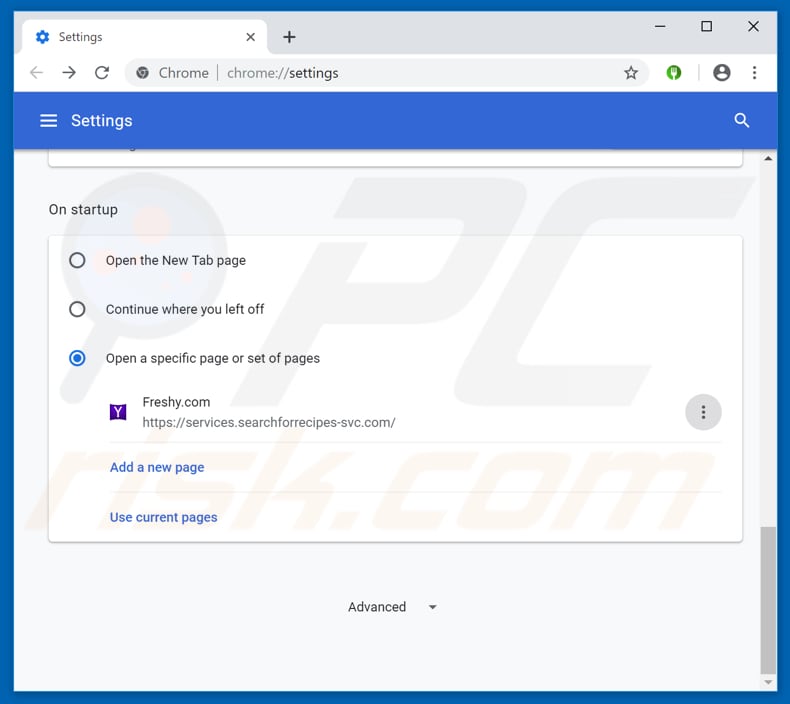Go back using the back arrow
Screen dimensions: 790x704
[x=36, y=73]
